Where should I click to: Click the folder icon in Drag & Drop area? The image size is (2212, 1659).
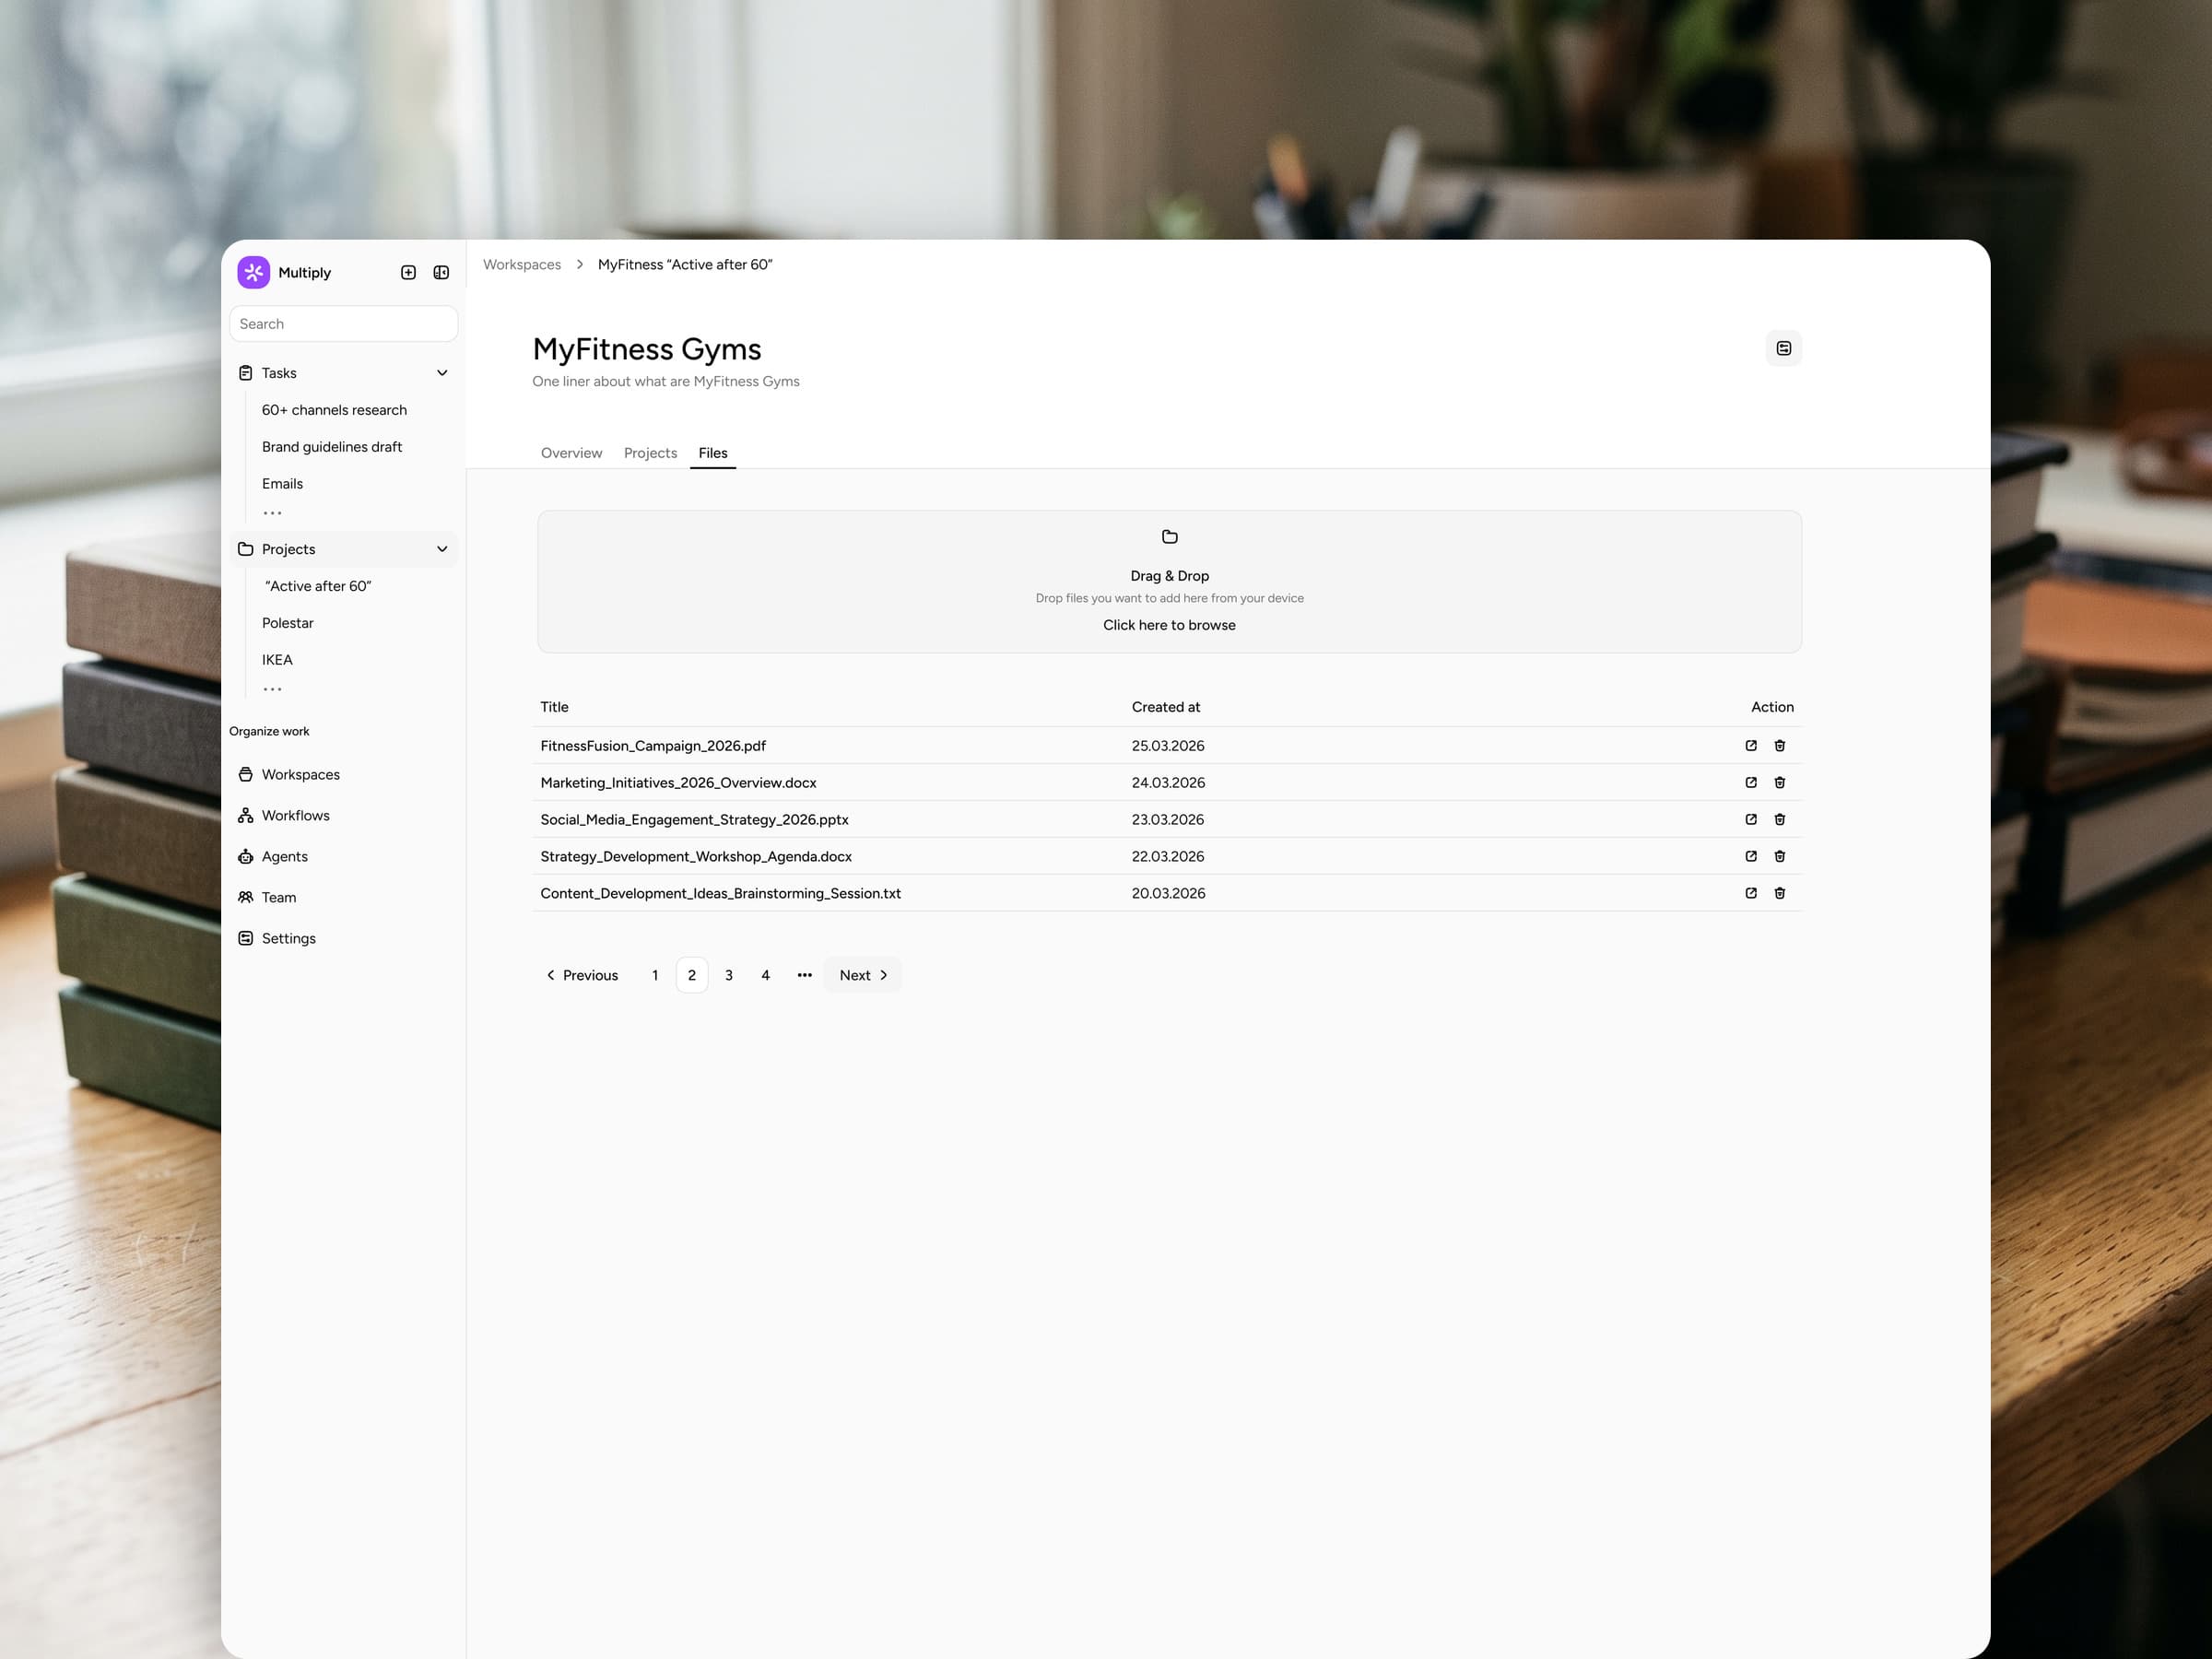pos(1169,537)
